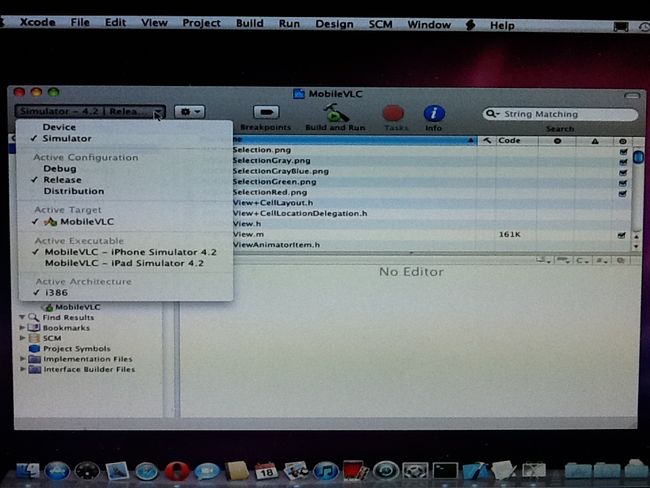Screen dimensions: 650x488
Task: Toggle target checkbox for SelectionGreen.png
Action: click(x=623, y=183)
